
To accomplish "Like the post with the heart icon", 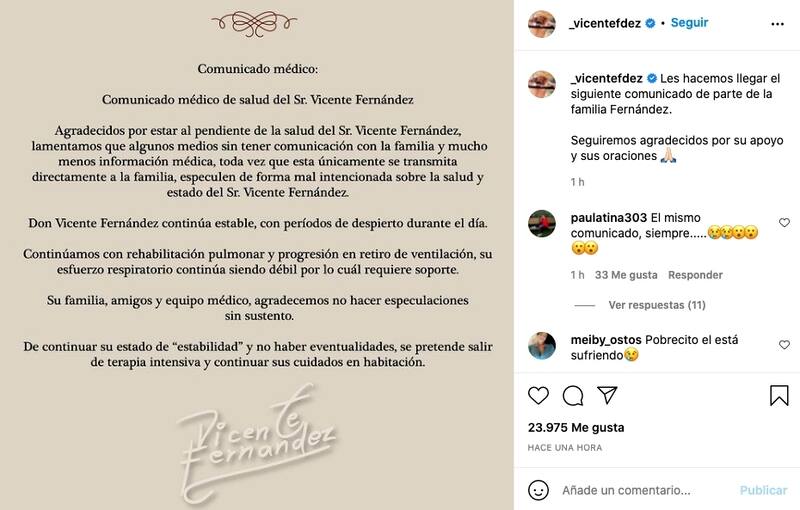I will tap(538, 396).
